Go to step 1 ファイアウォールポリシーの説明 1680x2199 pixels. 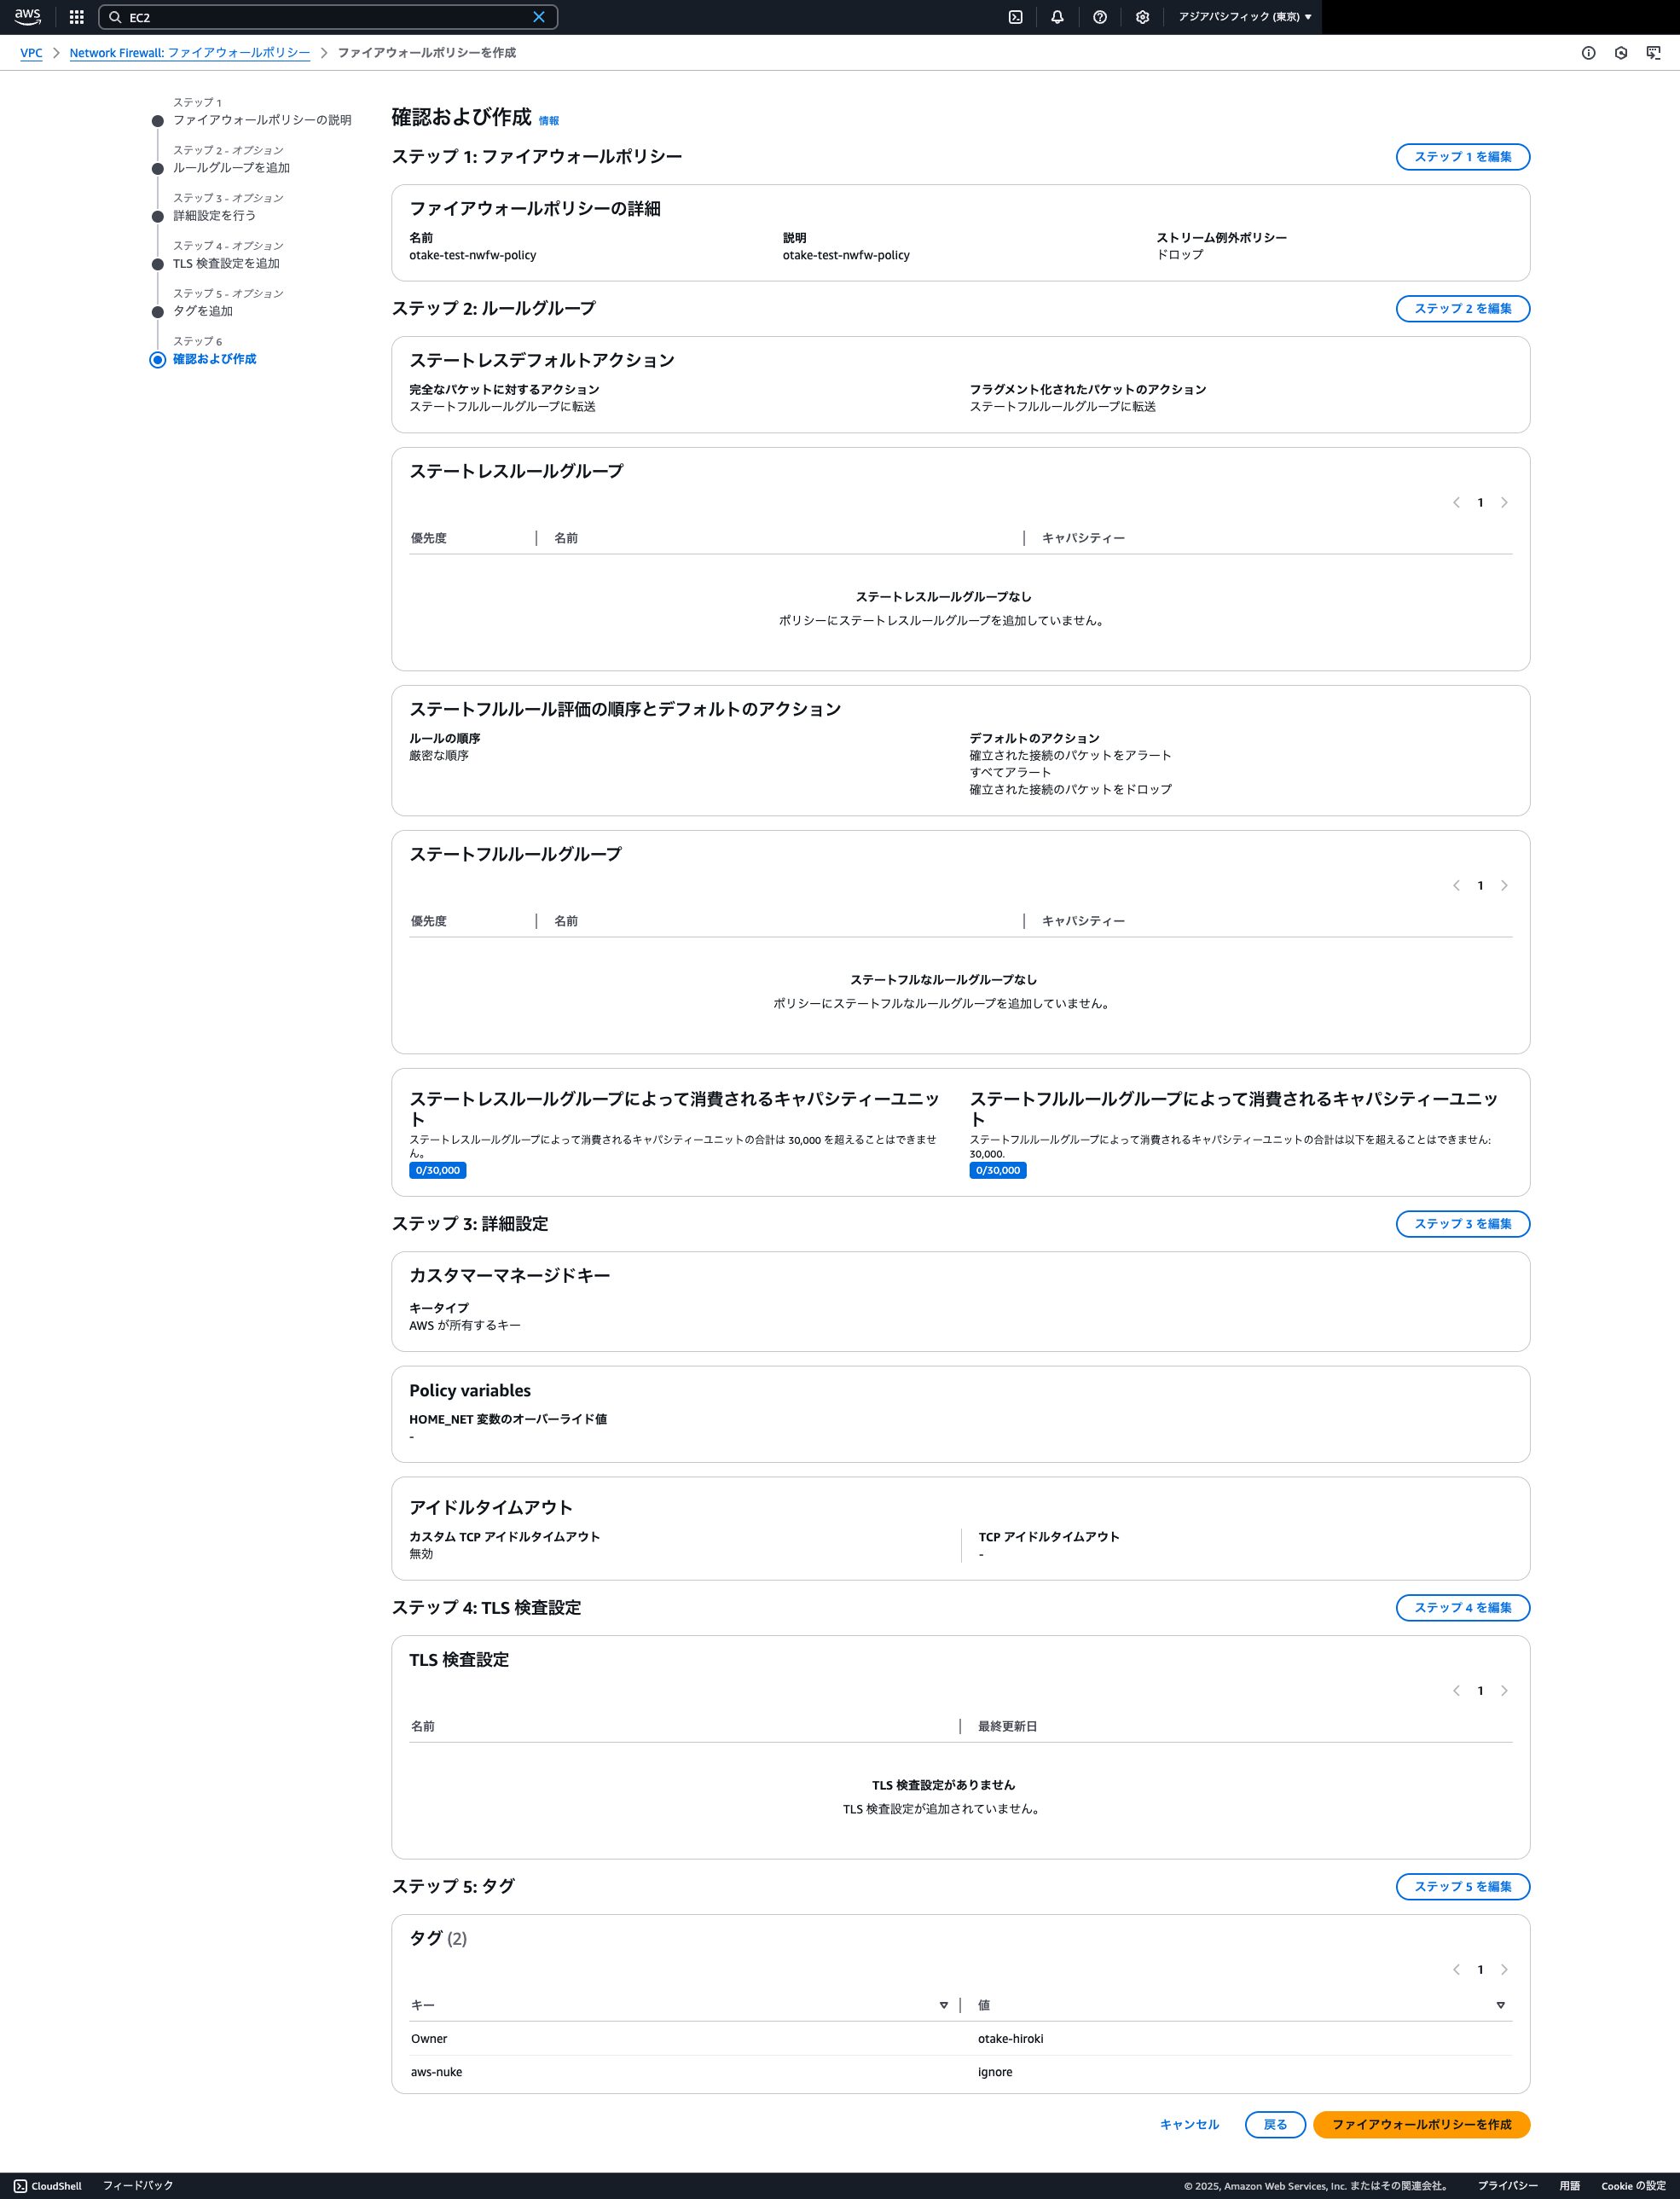[x=262, y=120]
